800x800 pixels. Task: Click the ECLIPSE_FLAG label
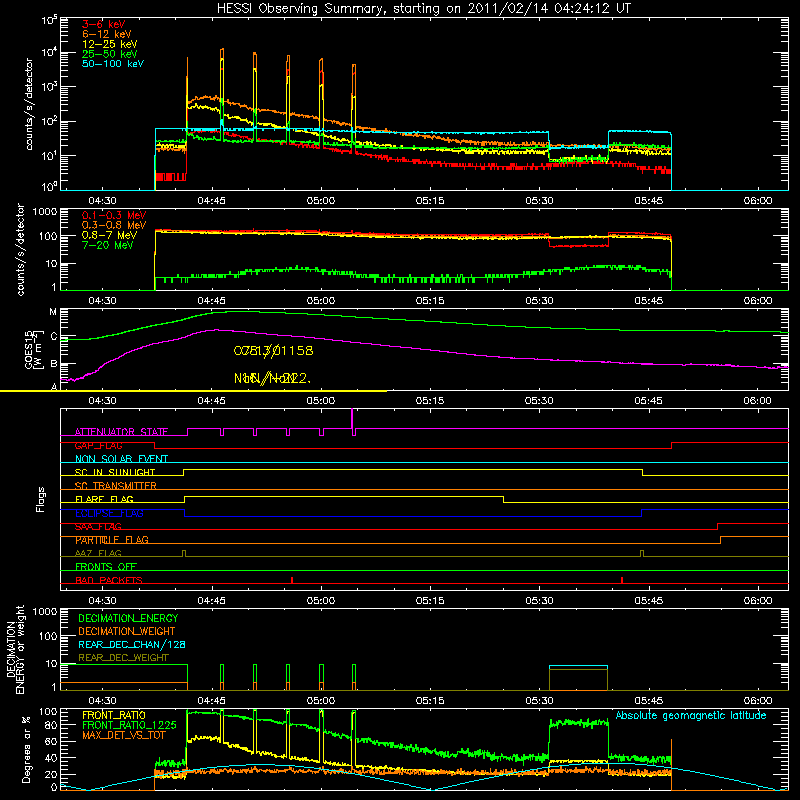pyautogui.click(x=109, y=513)
